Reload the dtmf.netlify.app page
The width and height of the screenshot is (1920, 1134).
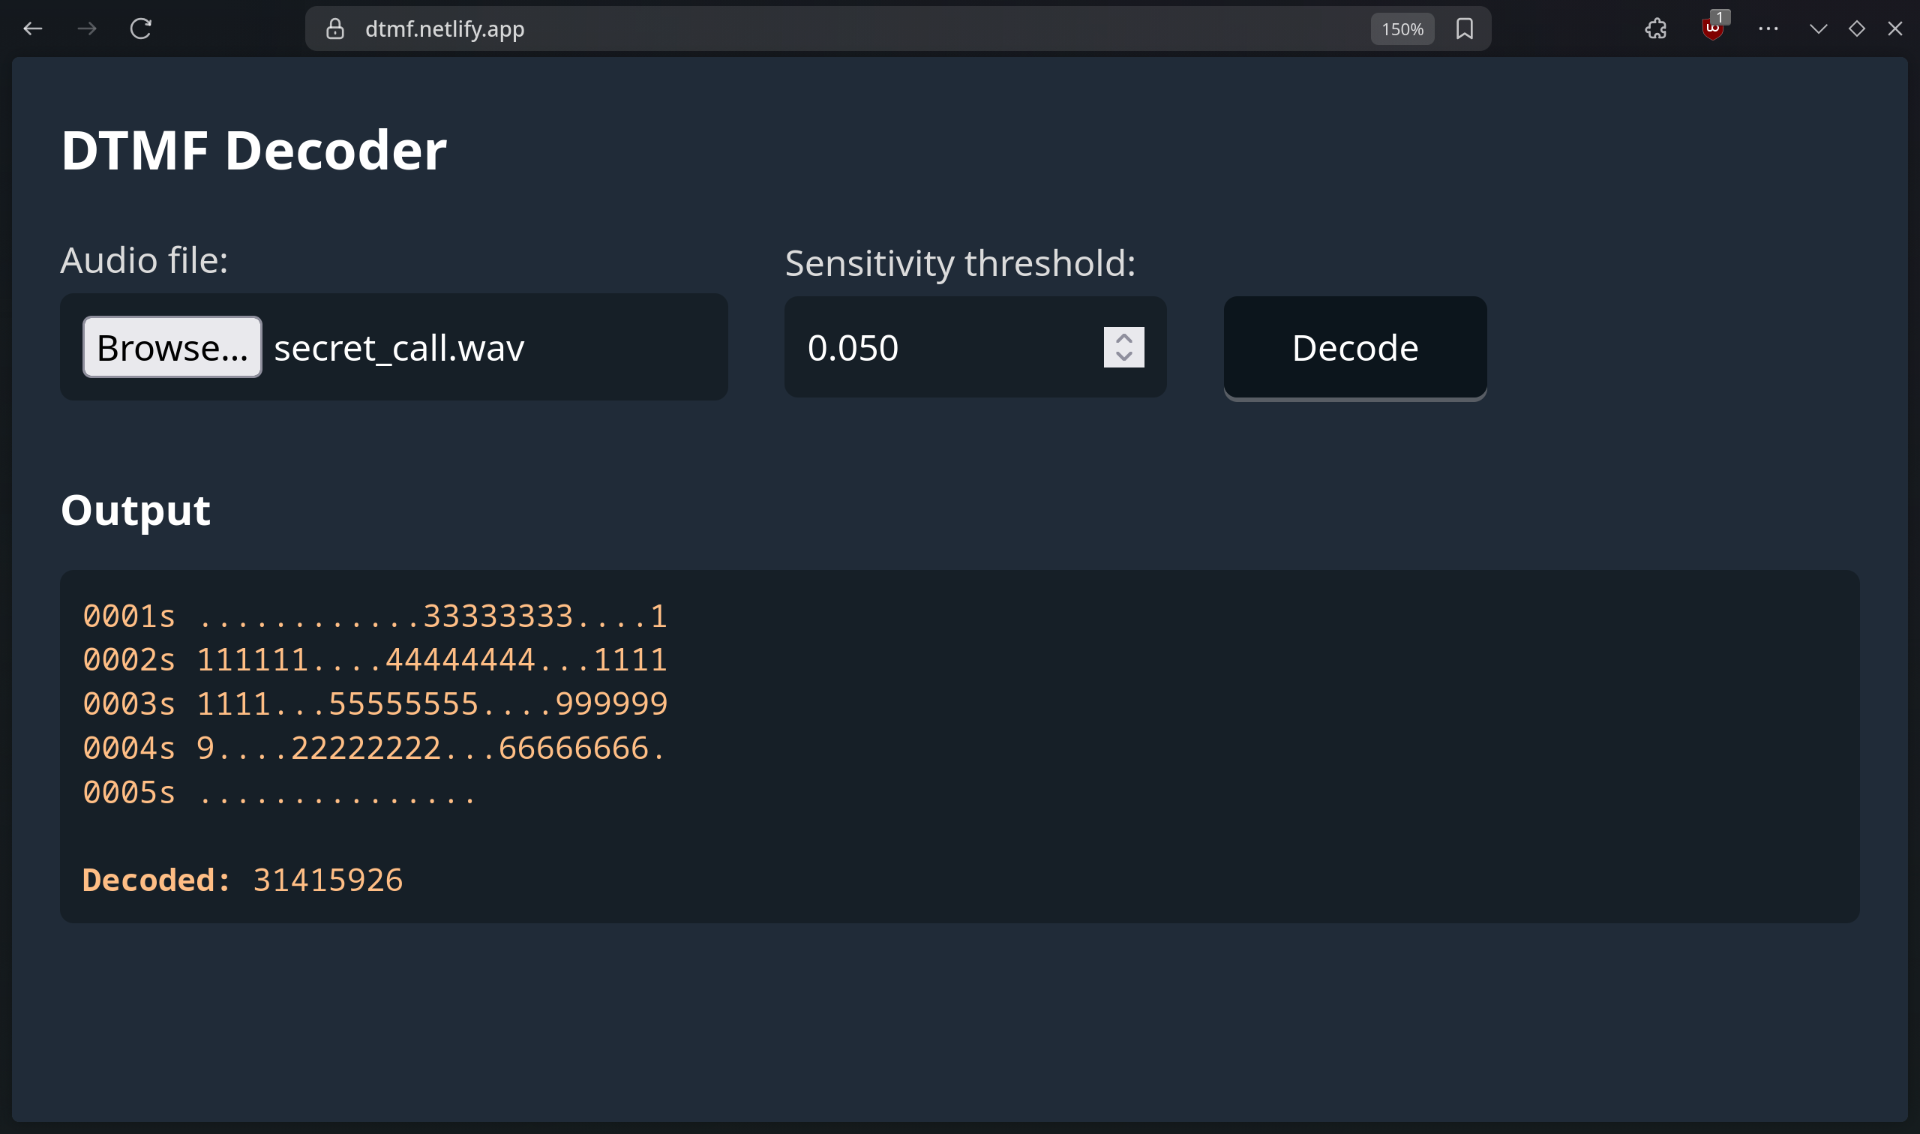point(140,28)
